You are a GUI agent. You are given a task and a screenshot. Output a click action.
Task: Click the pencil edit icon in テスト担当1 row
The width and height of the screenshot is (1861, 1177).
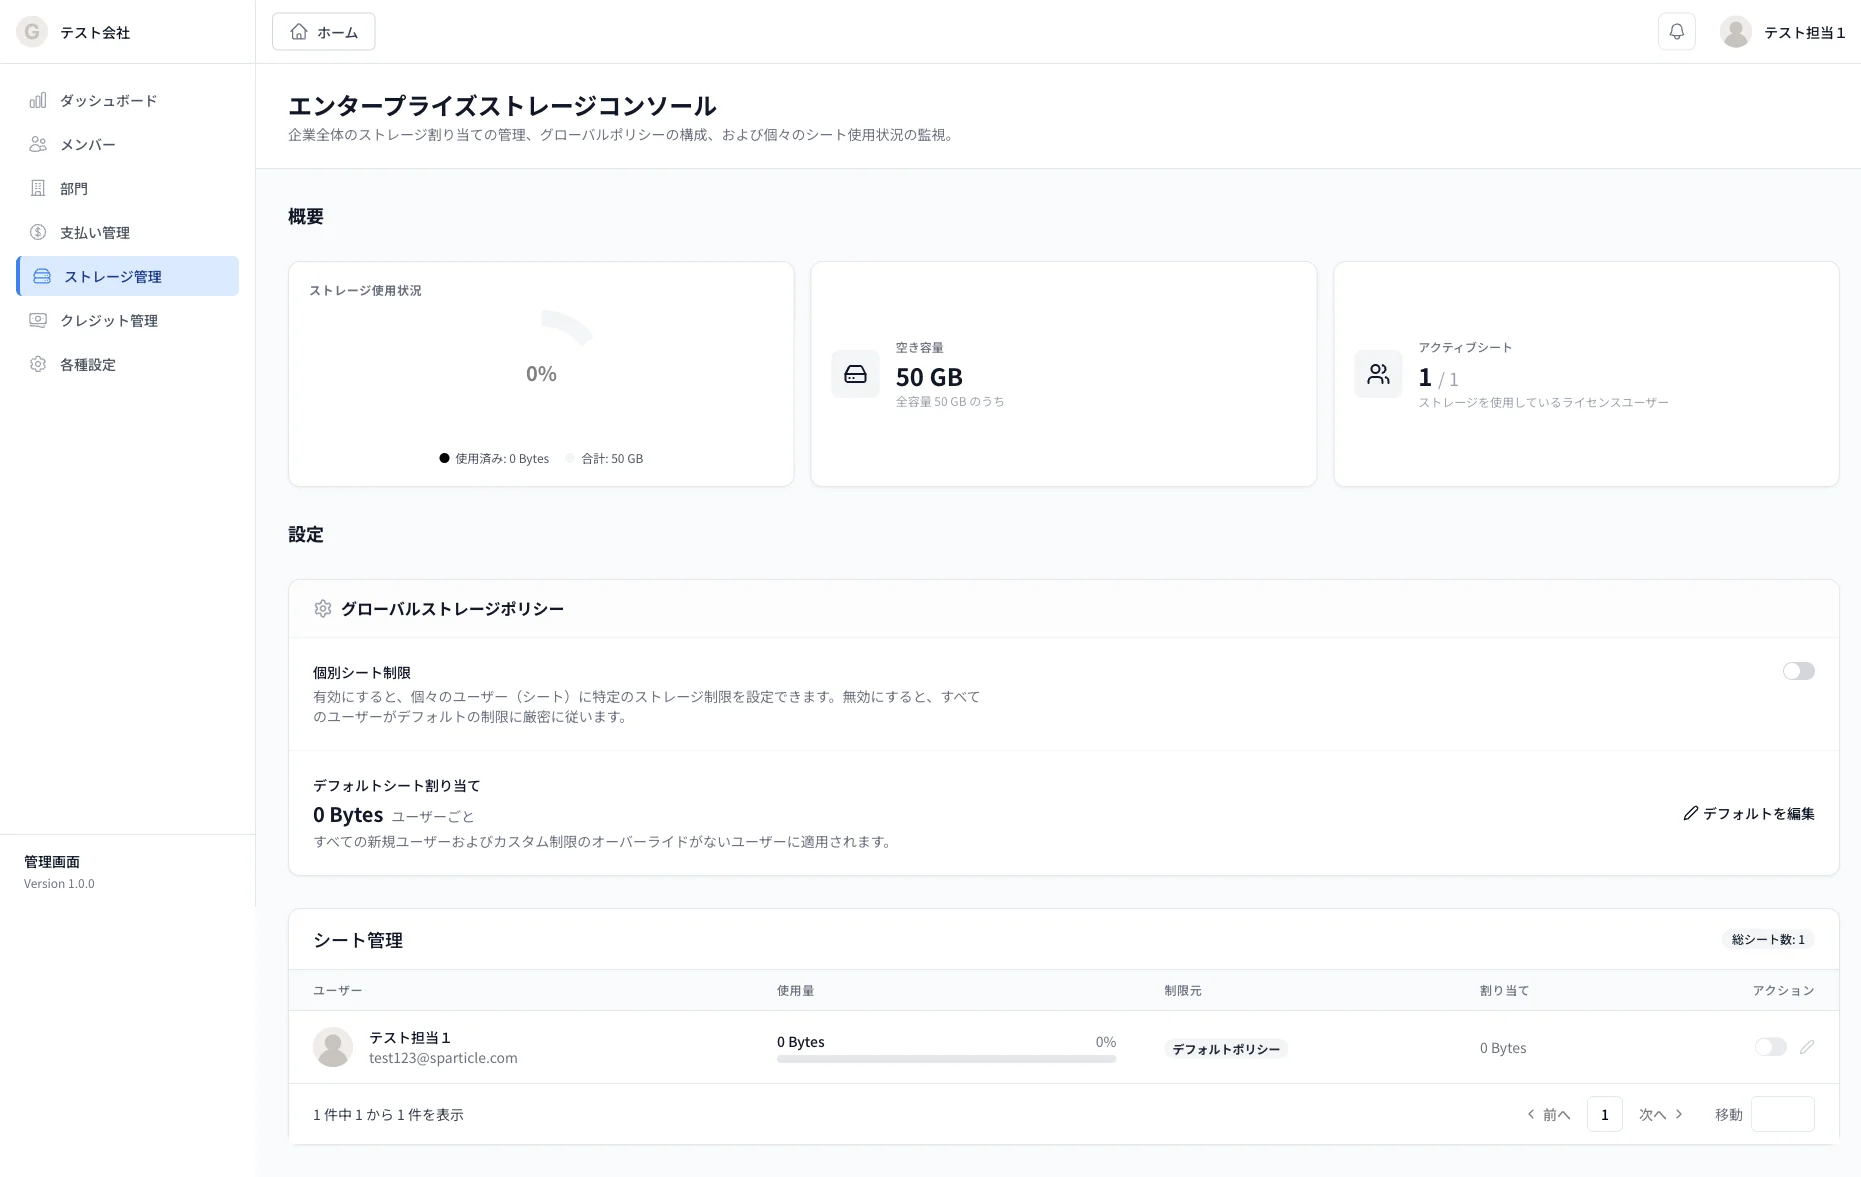click(x=1806, y=1047)
